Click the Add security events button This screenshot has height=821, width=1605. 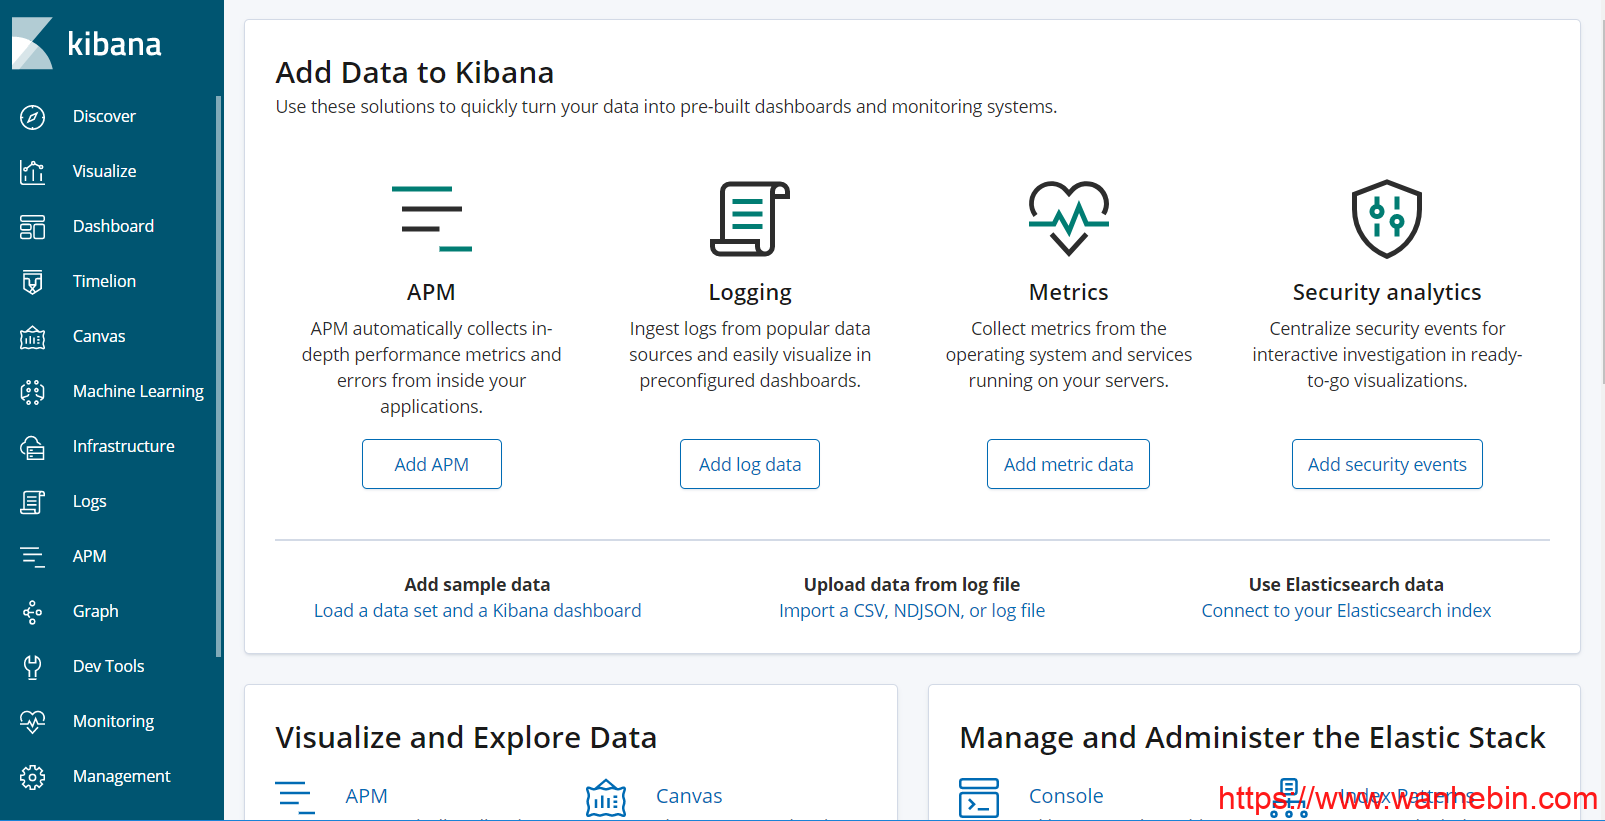pos(1387,464)
